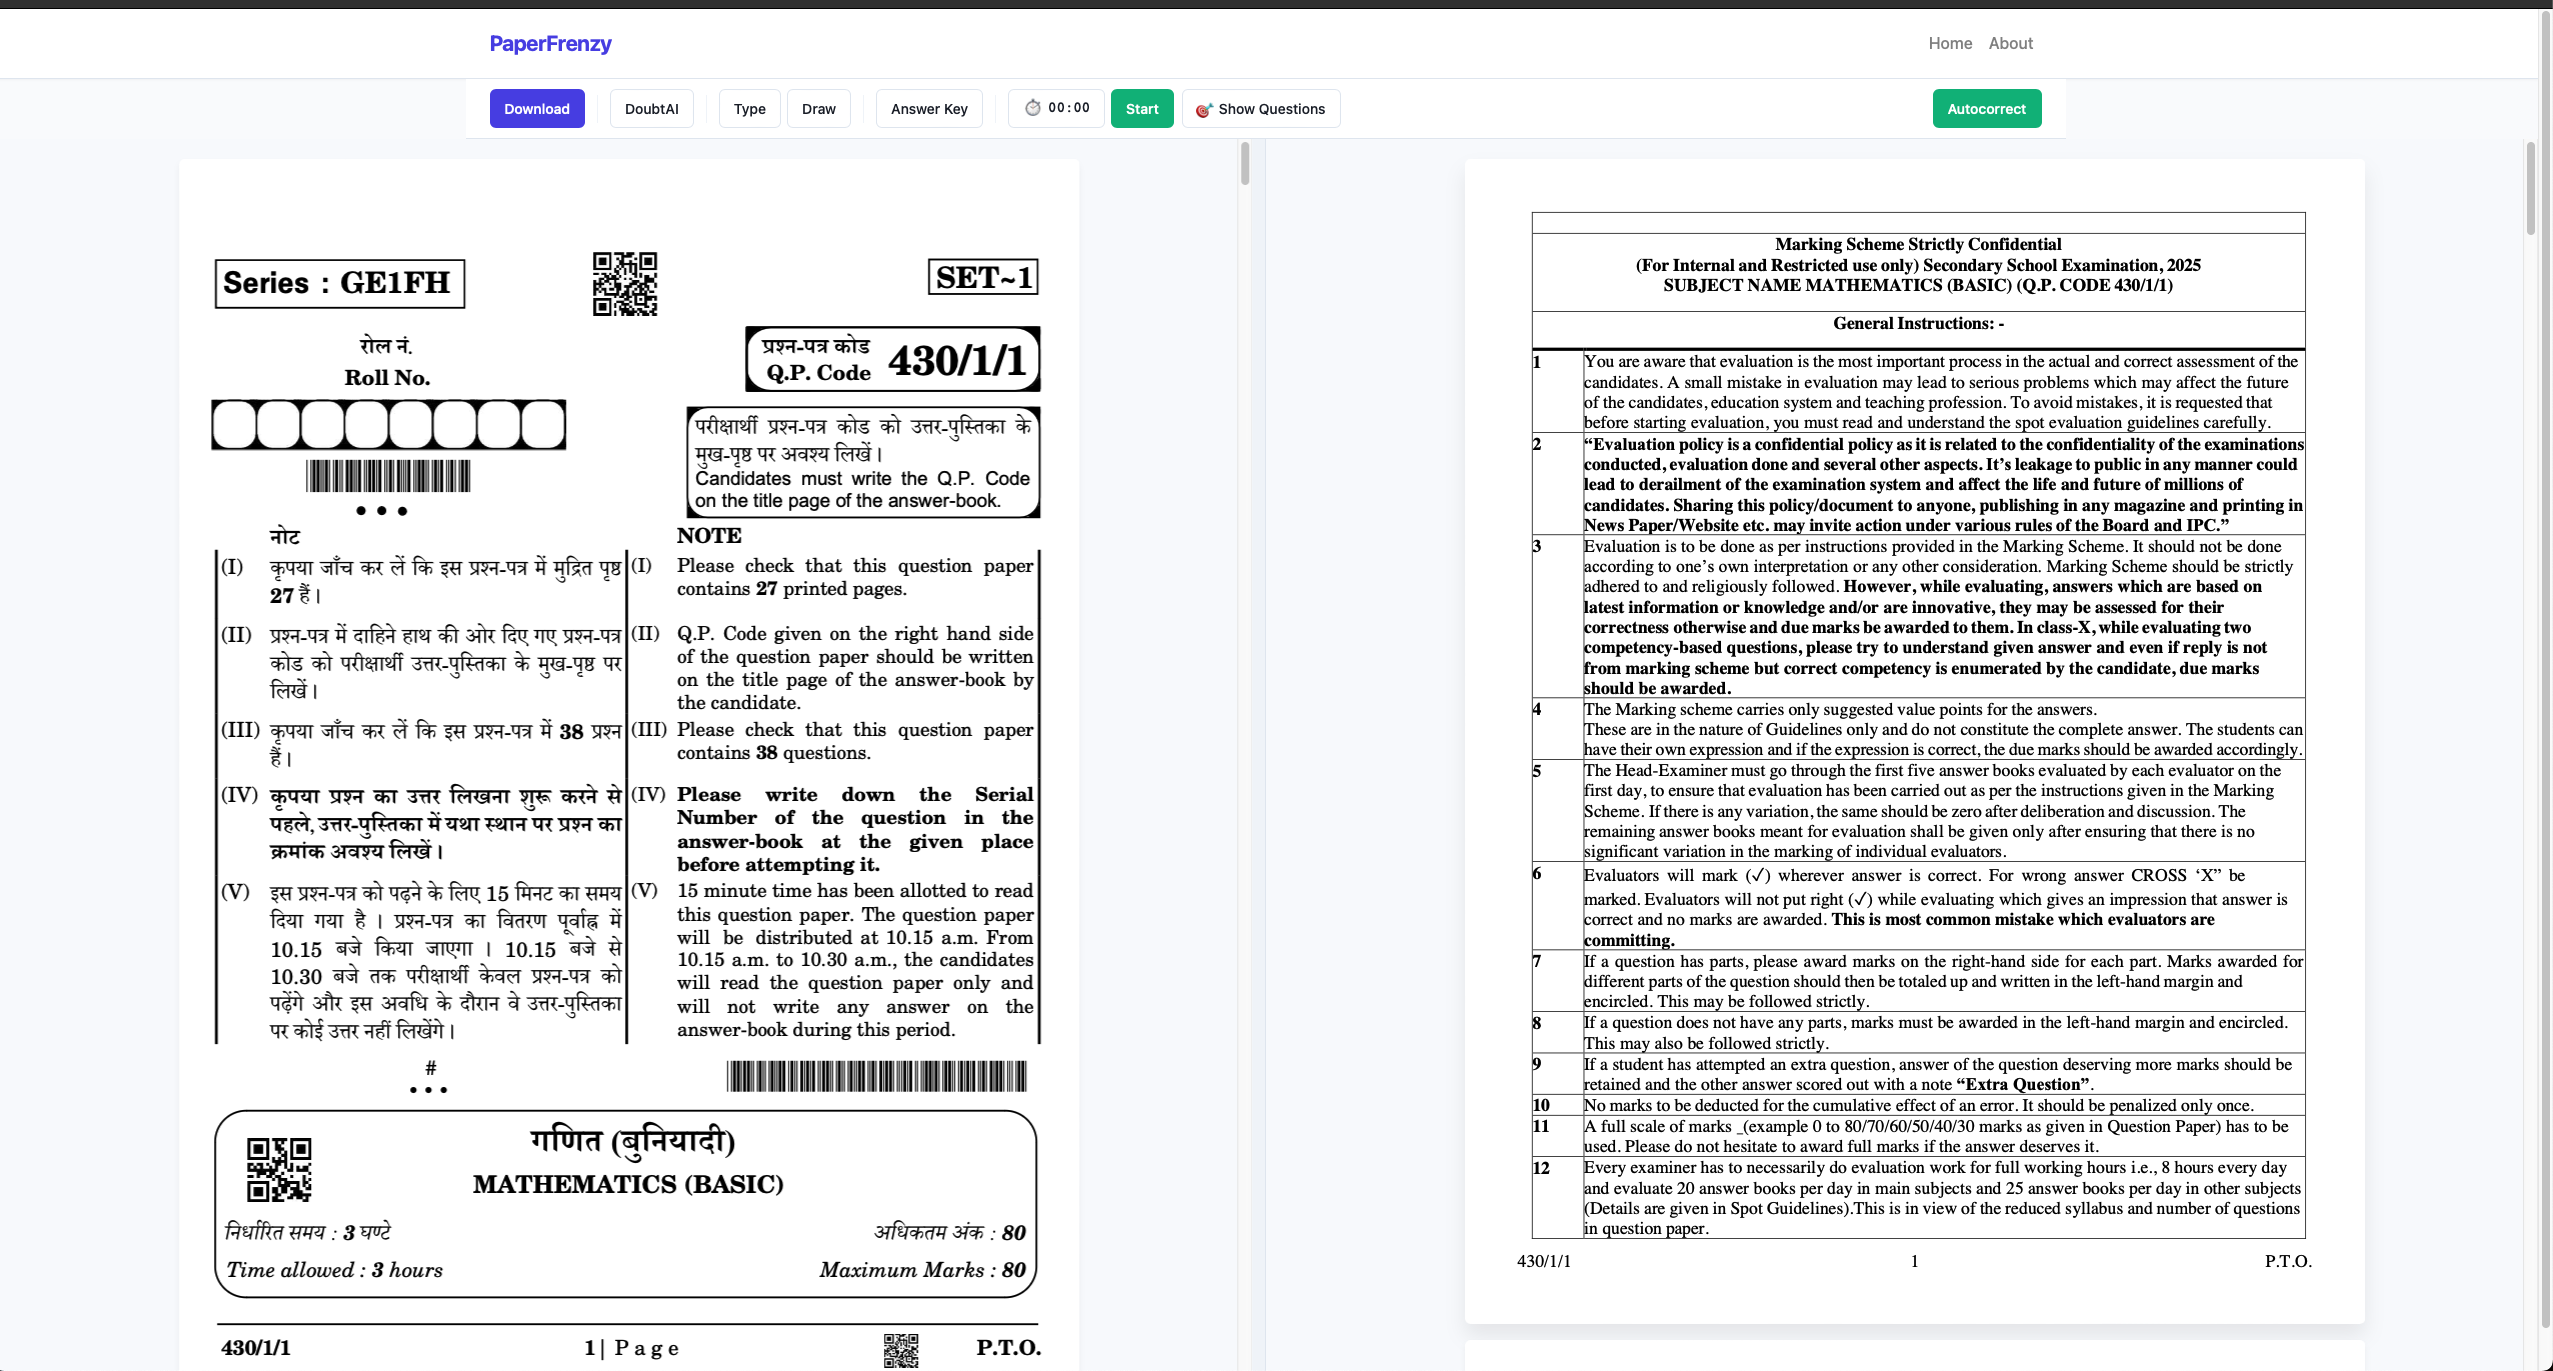
Task: Click the target icon beside Show Questions
Action: tap(1204, 110)
